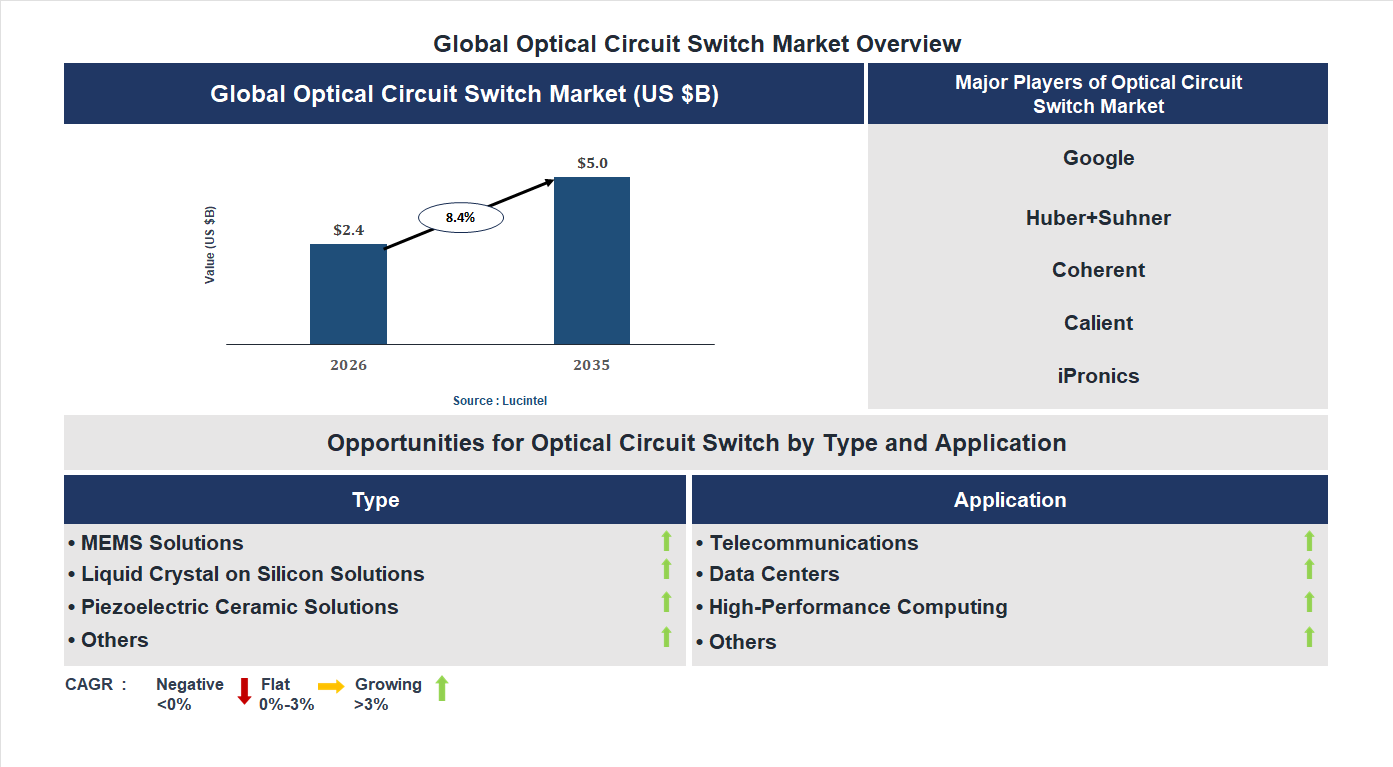Click the green arrow beside Piezoelectric Ceramic Solutions
Viewport: 1393px width, 767px height.
[667, 603]
